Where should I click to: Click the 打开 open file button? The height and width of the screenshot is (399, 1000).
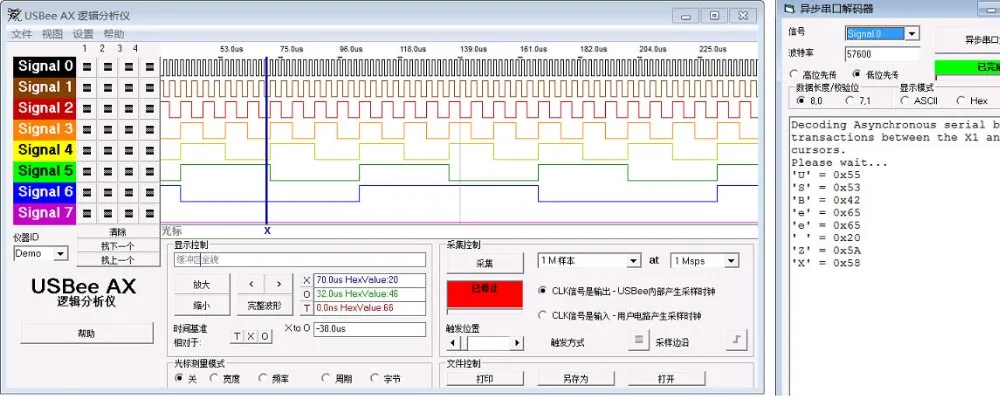pyautogui.click(x=666, y=379)
